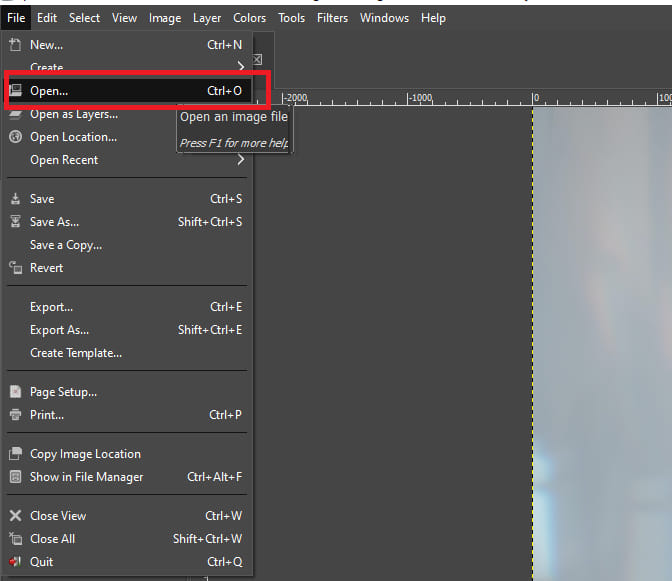Open the Windows menu
The image size is (672, 581).
[384, 18]
